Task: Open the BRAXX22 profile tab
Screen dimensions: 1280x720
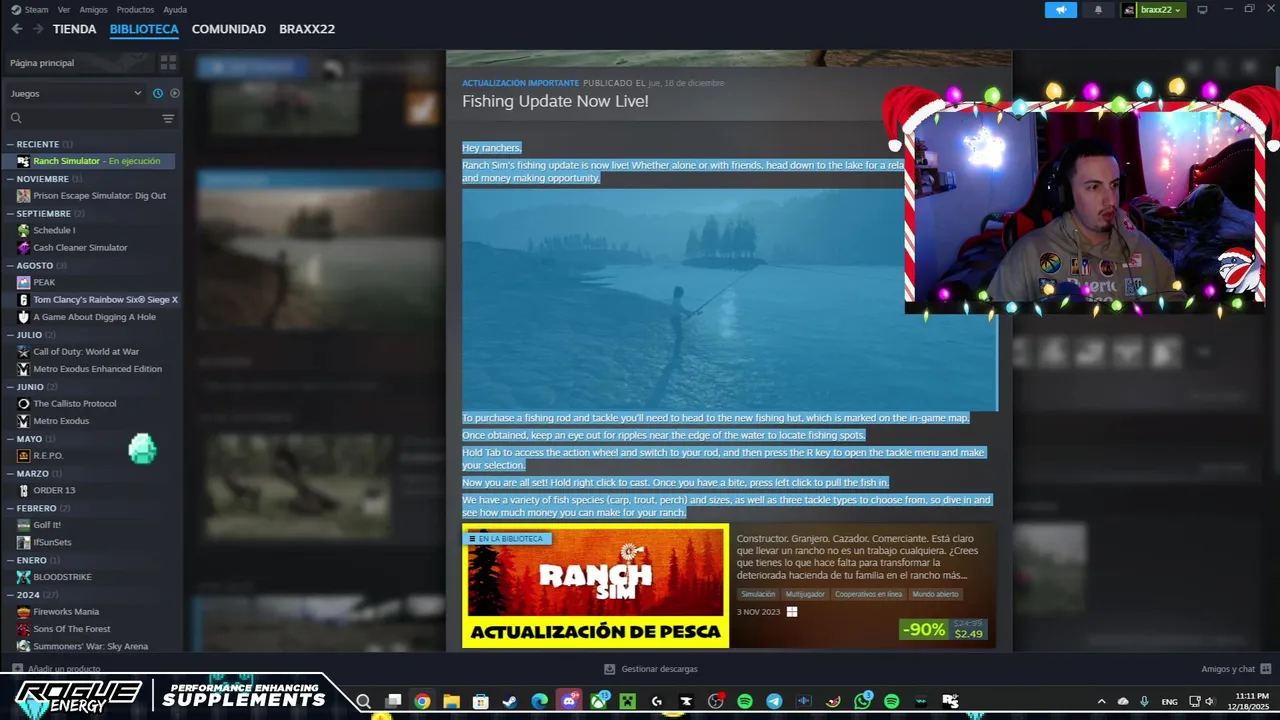Action: [x=307, y=29]
